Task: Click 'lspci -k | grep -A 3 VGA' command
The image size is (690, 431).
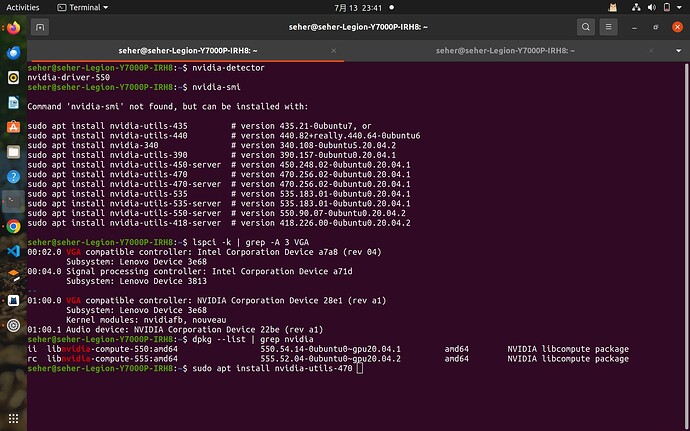Action: pyautogui.click(x=250, y=242)
